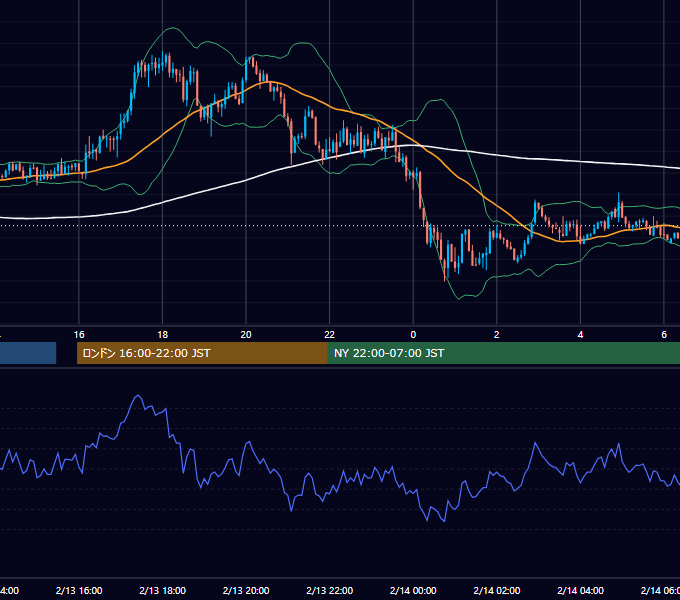Screen dimensions: 680x600
Task: Click the 6 hour axis label
Action: (664, 335)
